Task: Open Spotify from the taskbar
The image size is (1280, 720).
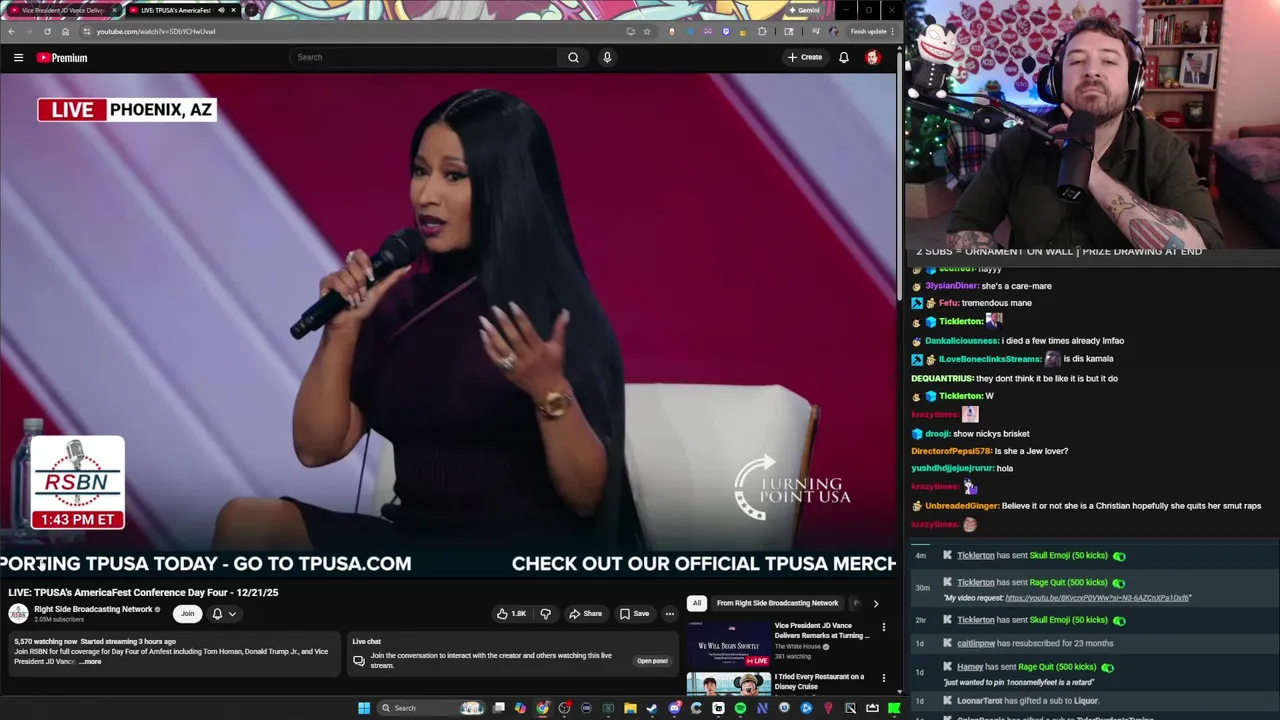Action: click(740, 708)
